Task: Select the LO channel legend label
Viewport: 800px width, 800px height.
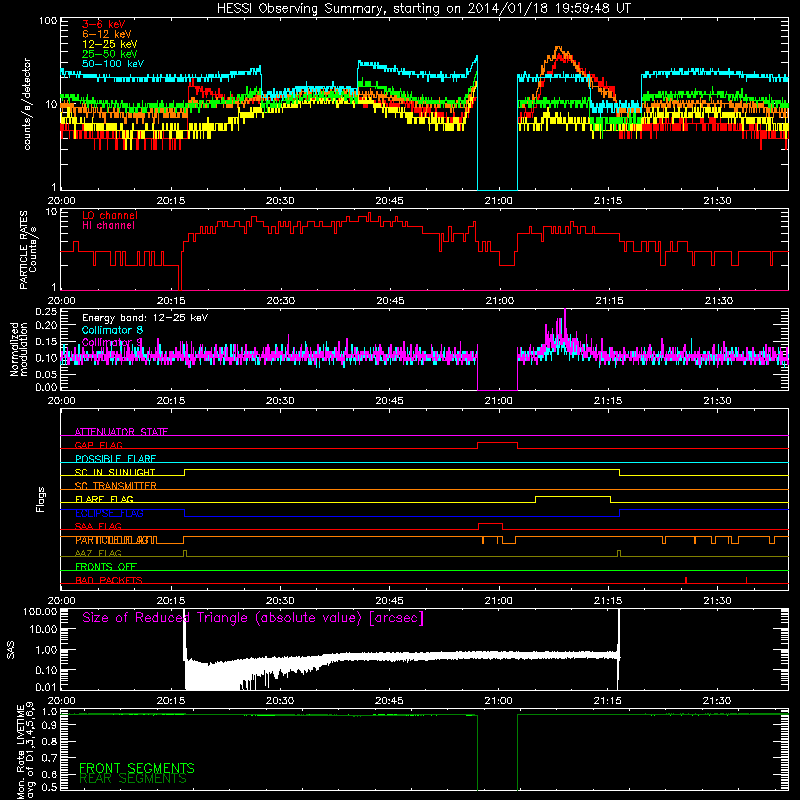Action: coord(110,215)
